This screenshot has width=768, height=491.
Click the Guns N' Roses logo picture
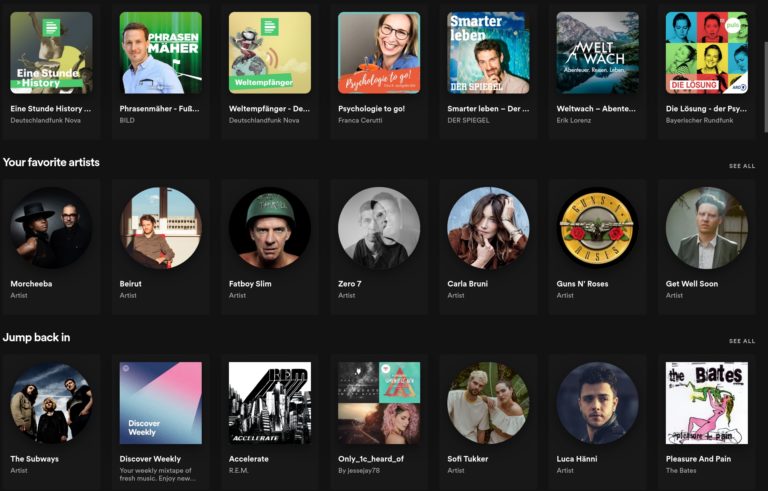598,228
